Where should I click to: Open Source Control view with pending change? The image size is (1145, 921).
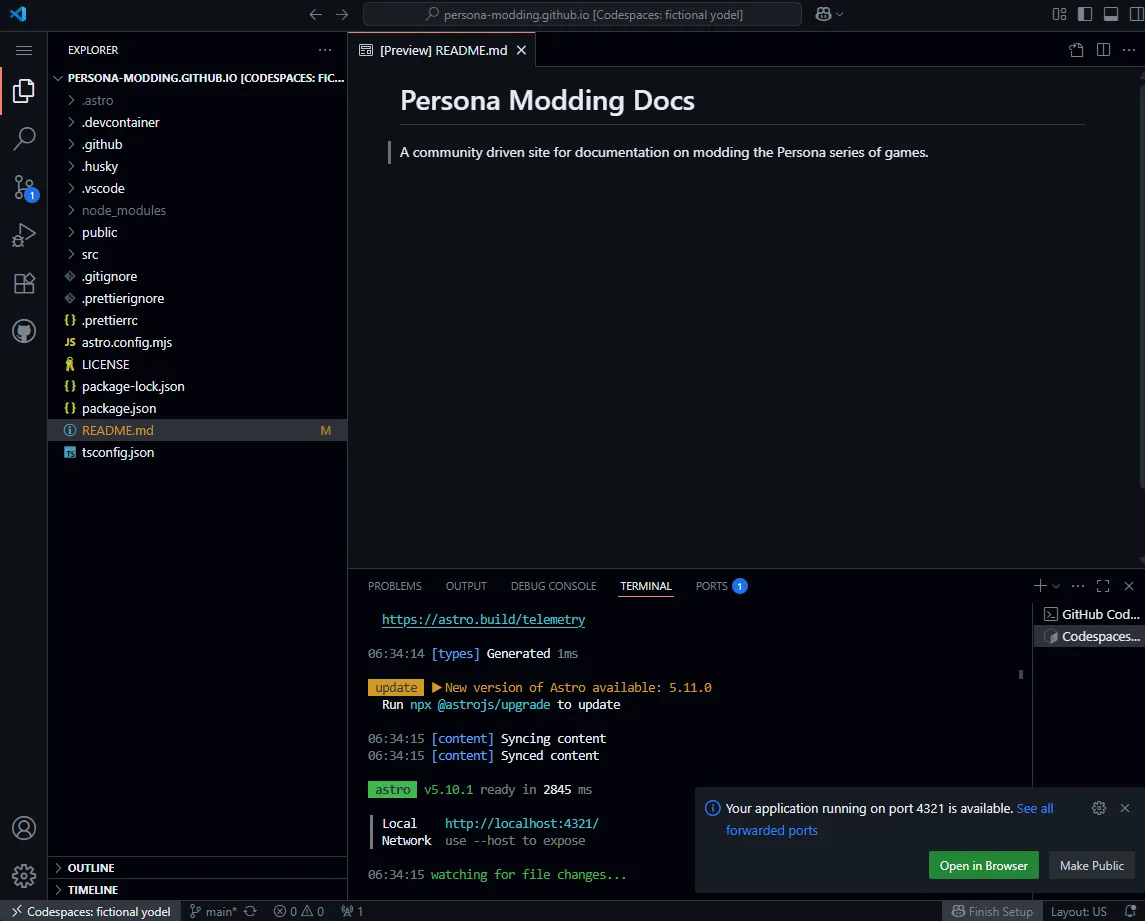(x=24, y=188)
